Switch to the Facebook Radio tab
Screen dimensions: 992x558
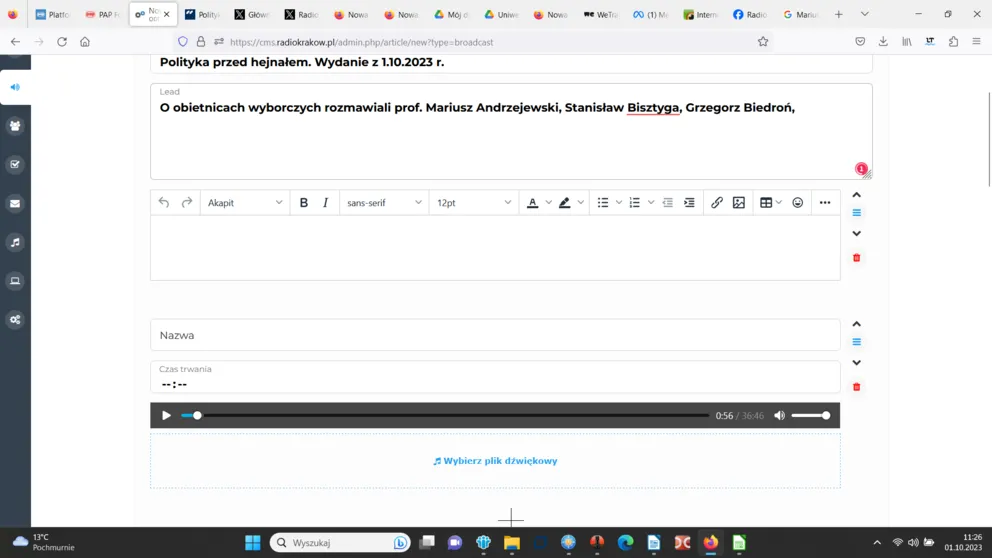click(750, 14)
